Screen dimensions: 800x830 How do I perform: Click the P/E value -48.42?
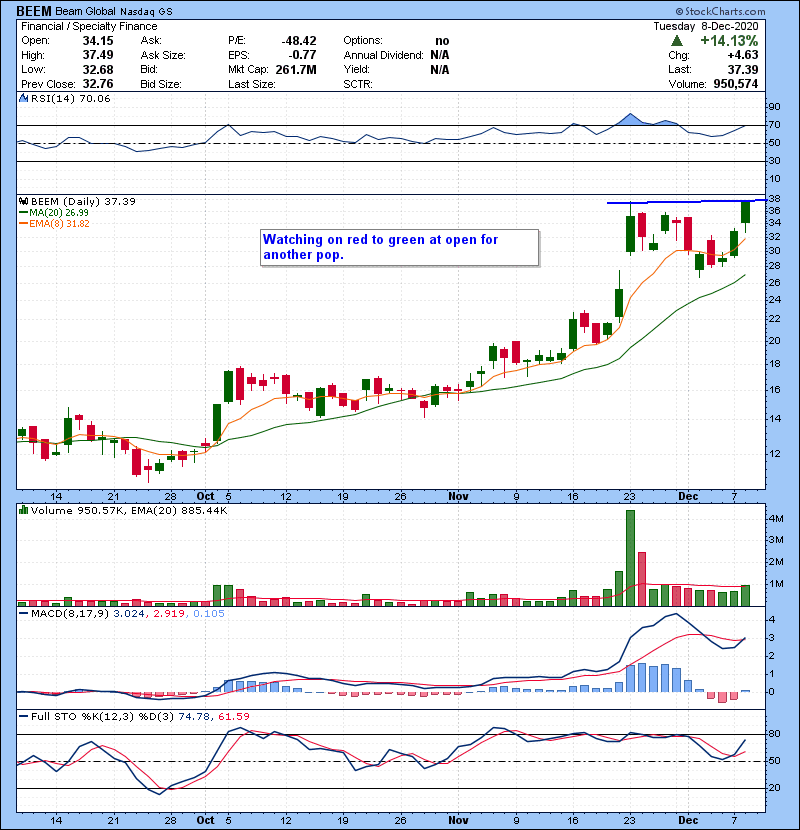point(299,41)
